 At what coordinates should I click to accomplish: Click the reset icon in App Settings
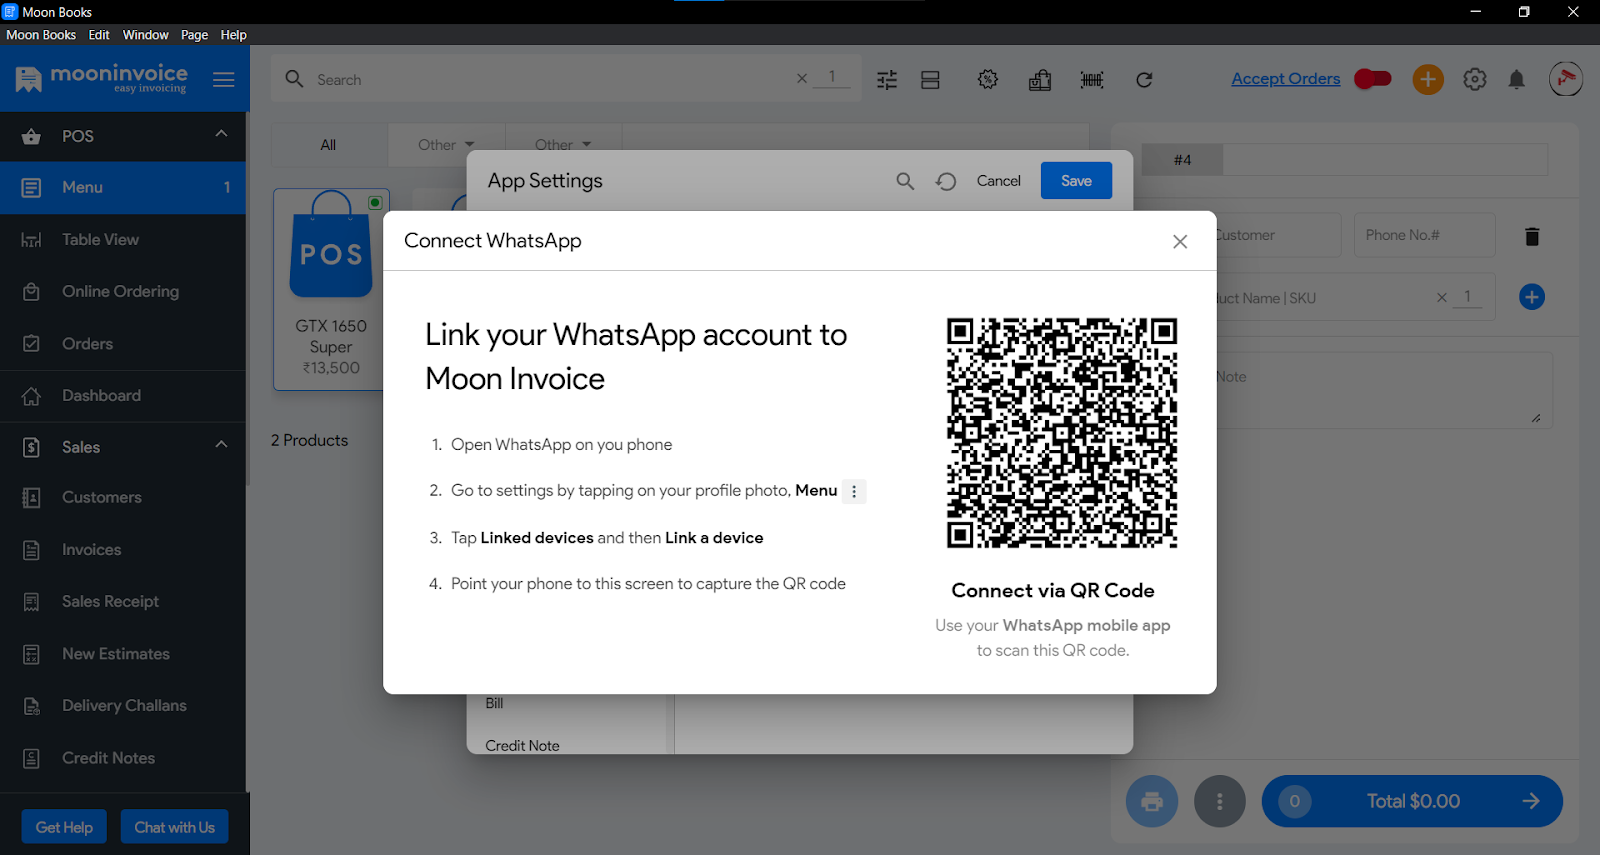pyautogui.click(x=946, y=181)
